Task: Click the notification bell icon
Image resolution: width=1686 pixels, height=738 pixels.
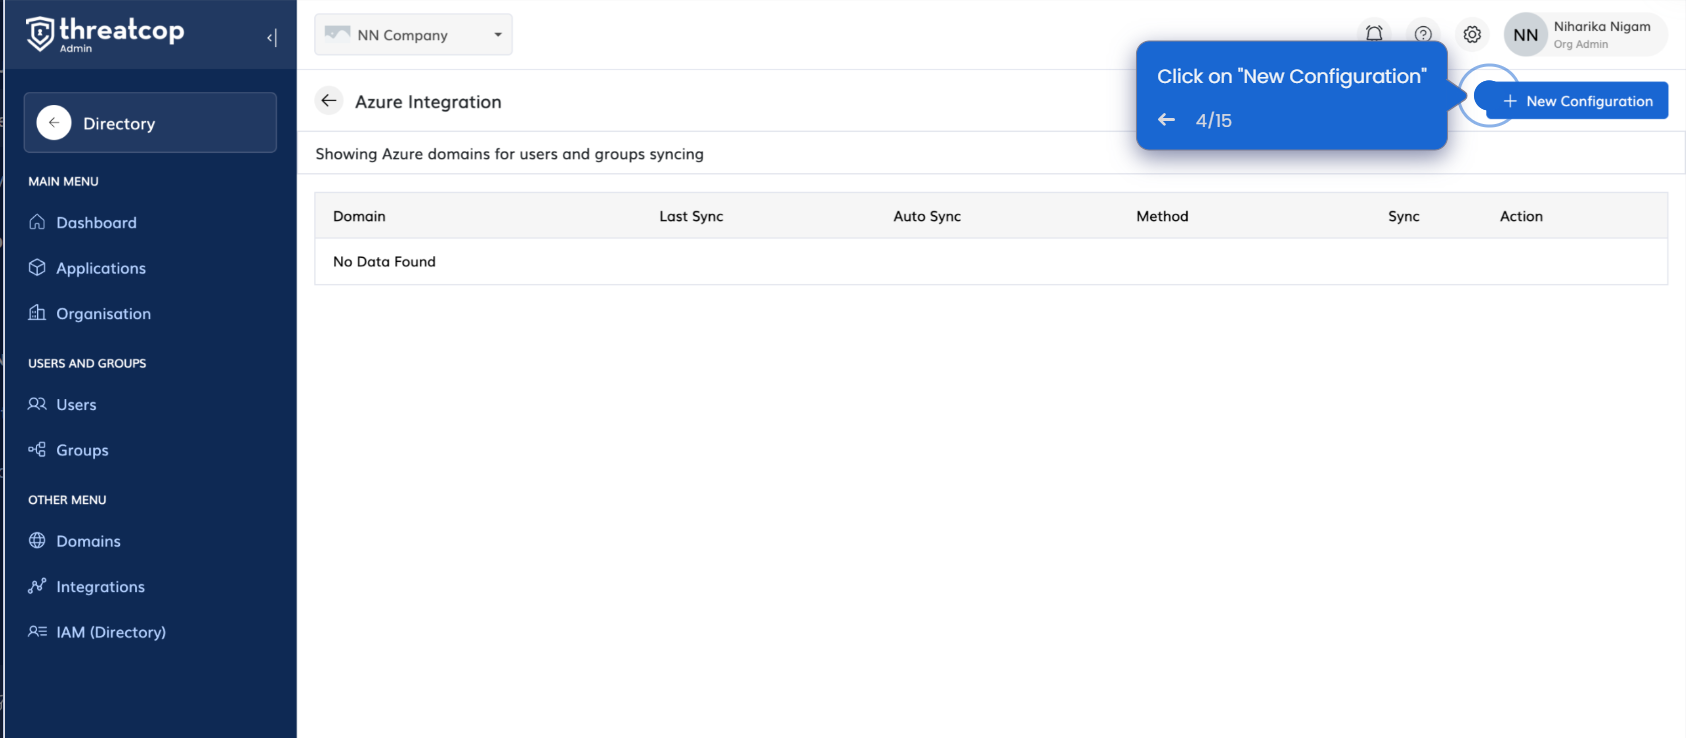Action: point(1374,33)
